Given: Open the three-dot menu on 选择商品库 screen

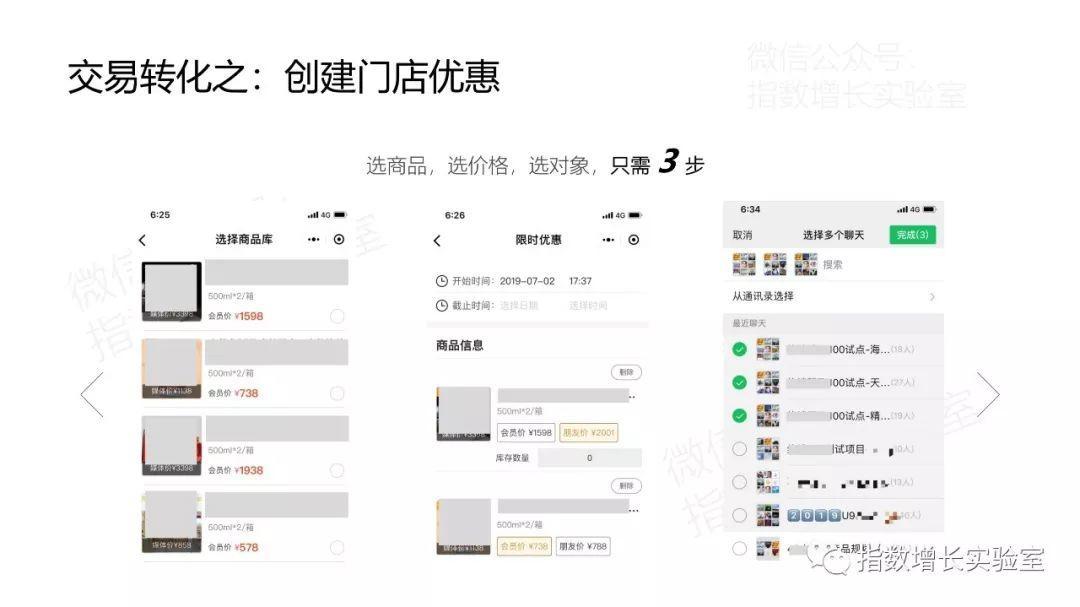Looking at the screenshot, I should point(314,240).
